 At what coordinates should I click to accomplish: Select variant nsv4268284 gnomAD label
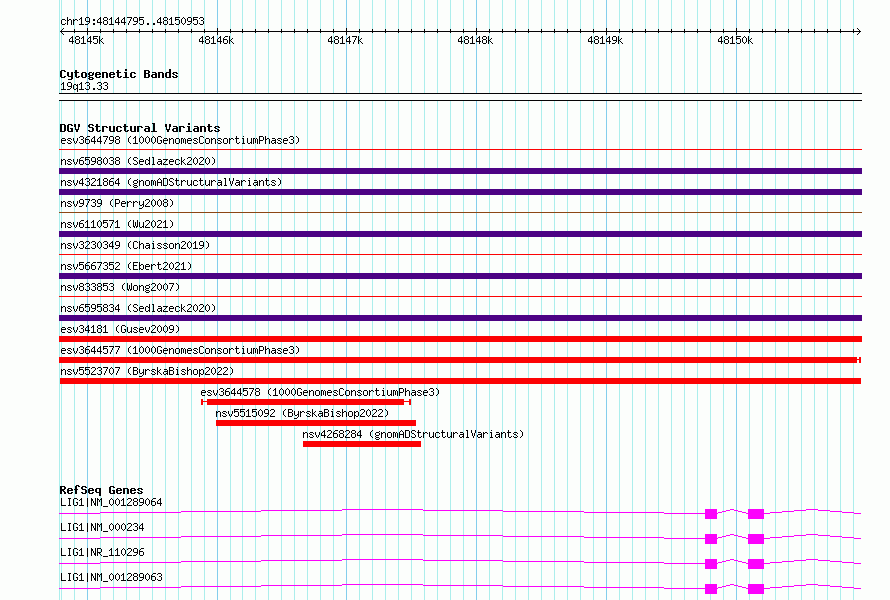(x=413, y=434)
